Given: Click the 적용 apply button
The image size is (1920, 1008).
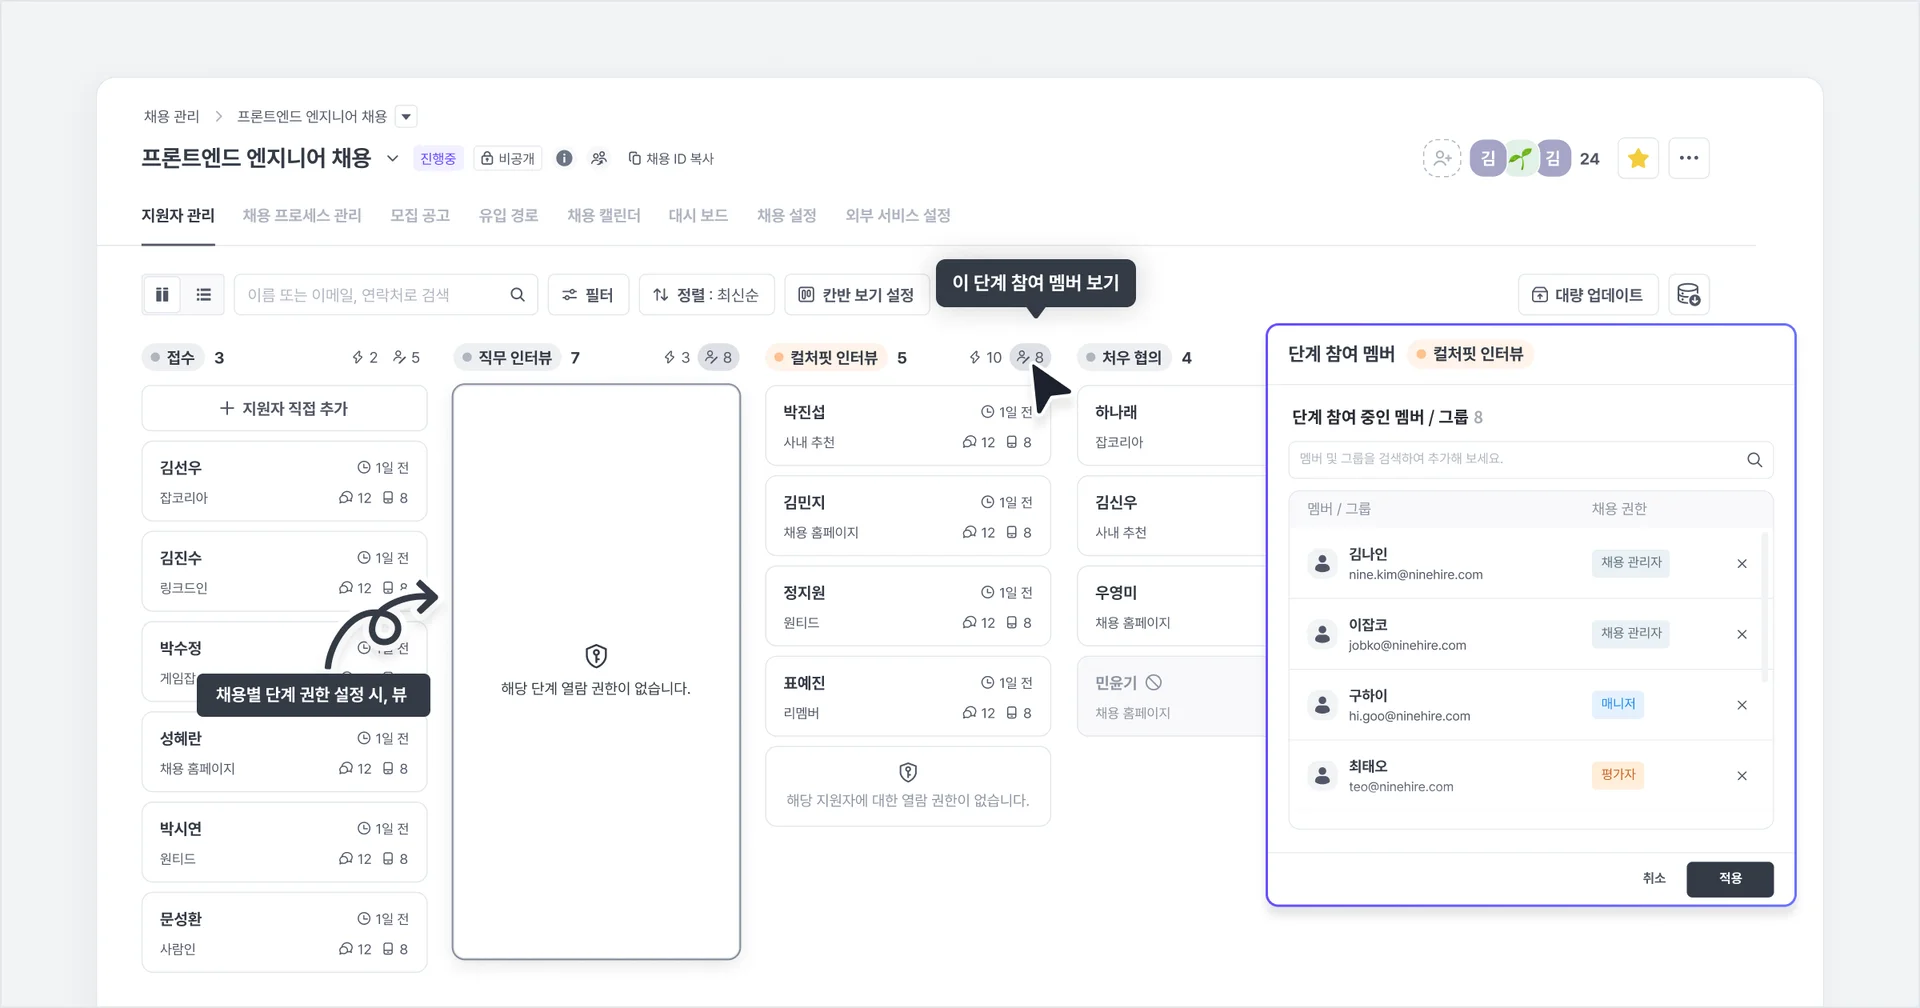Looking at the screenshot, I should (1730, 879).
